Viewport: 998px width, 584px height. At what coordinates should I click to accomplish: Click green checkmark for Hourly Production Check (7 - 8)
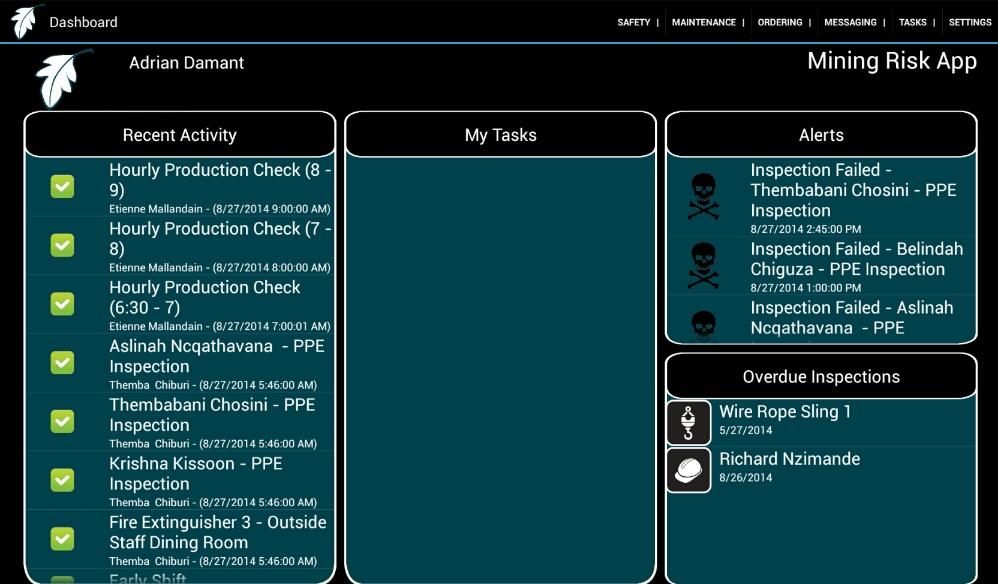click(x=62, y=246)
